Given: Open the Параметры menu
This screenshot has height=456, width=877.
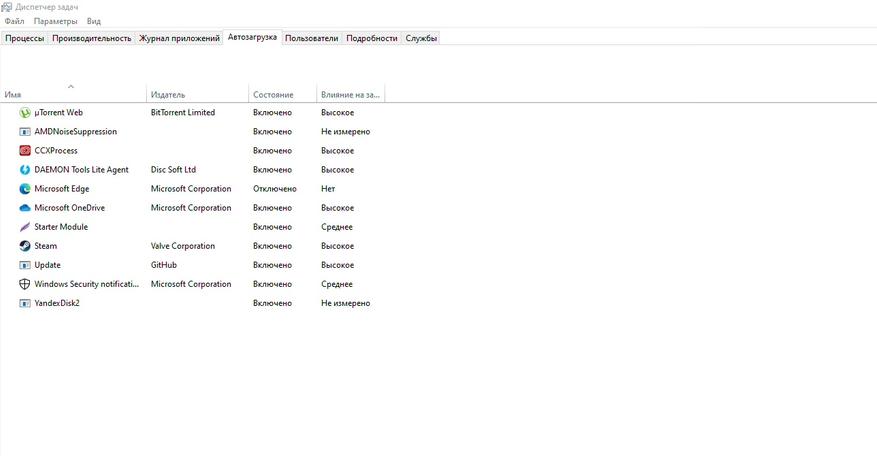Looking at the screenshot, I should click(55, 21).
